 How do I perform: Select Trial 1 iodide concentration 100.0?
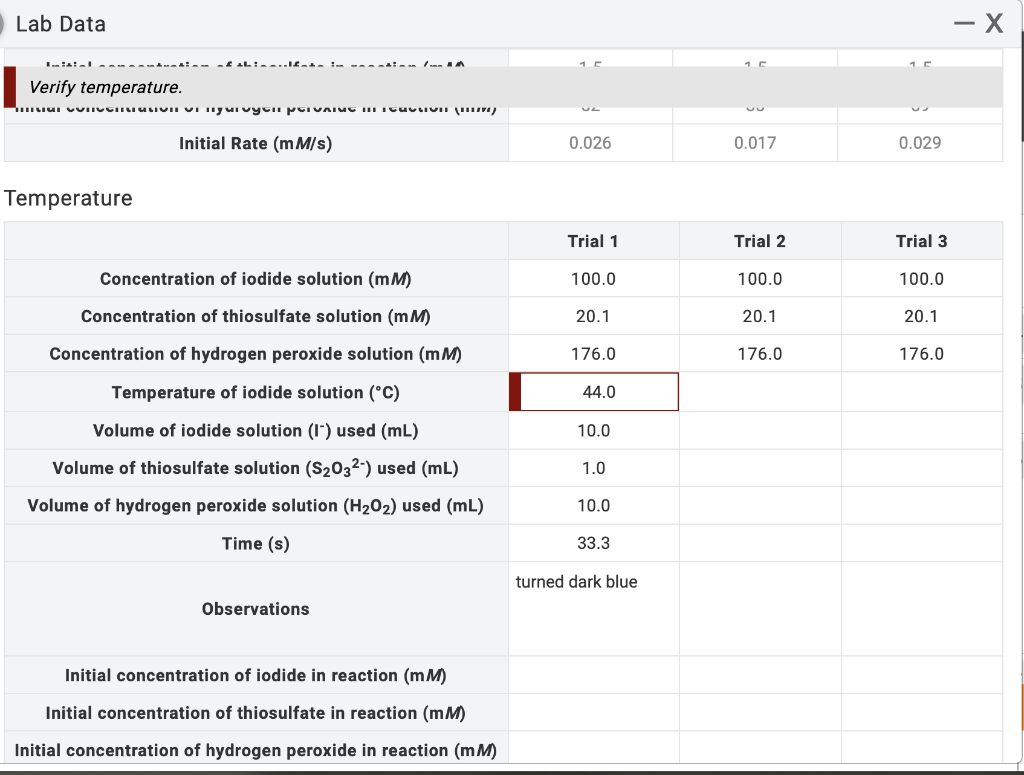pyautogui.click(x=594, y=279)
